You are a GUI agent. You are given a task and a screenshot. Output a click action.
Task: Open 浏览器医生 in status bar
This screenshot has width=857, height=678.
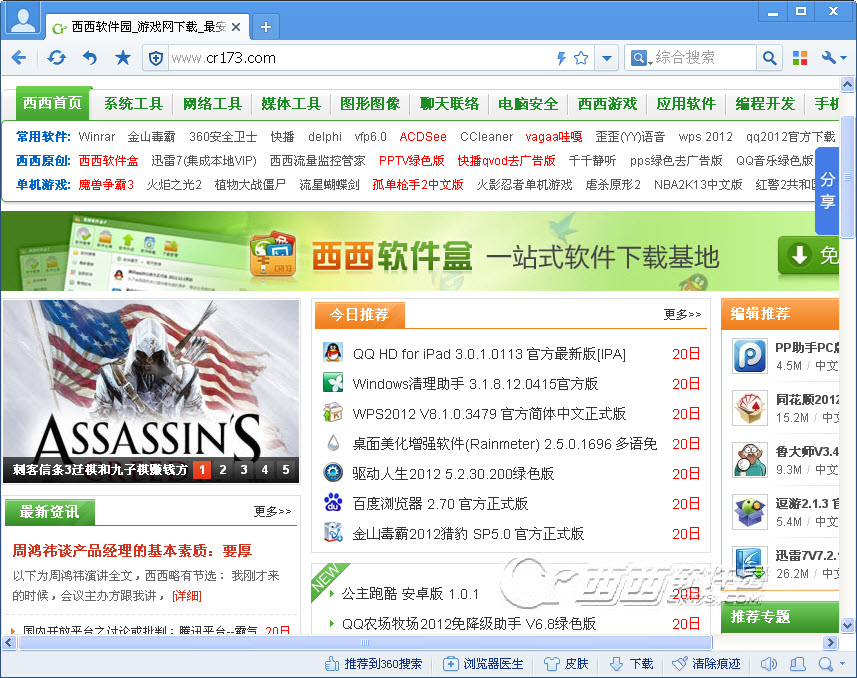point(483,664)
